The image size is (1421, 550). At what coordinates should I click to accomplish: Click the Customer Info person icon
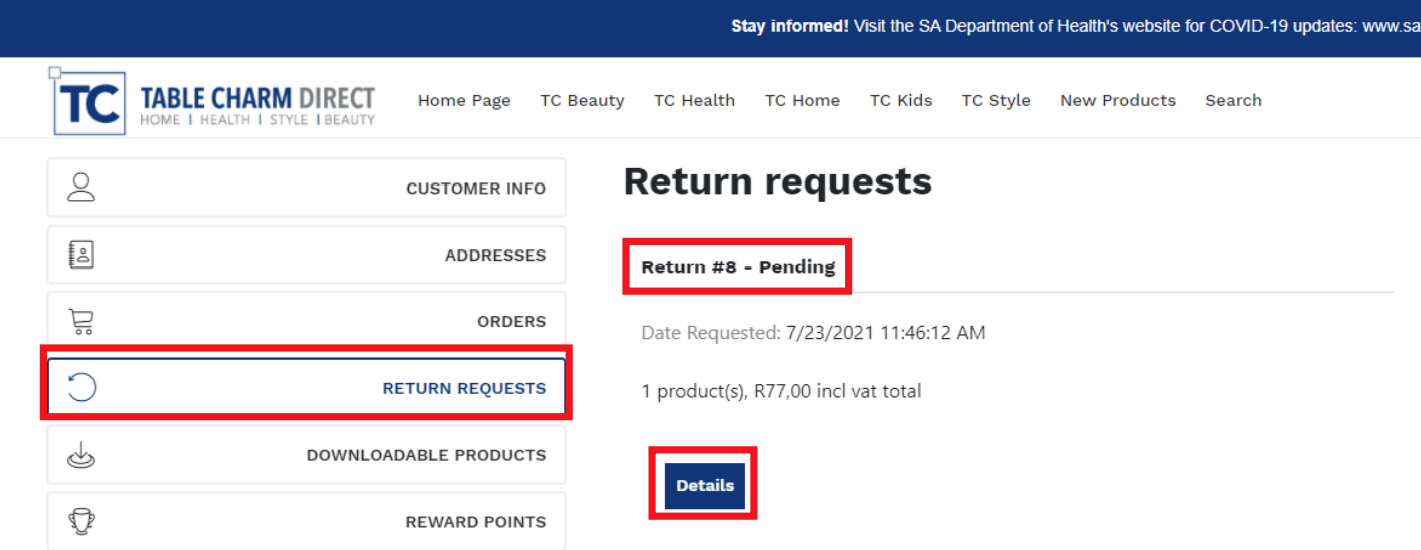point(81,187)
